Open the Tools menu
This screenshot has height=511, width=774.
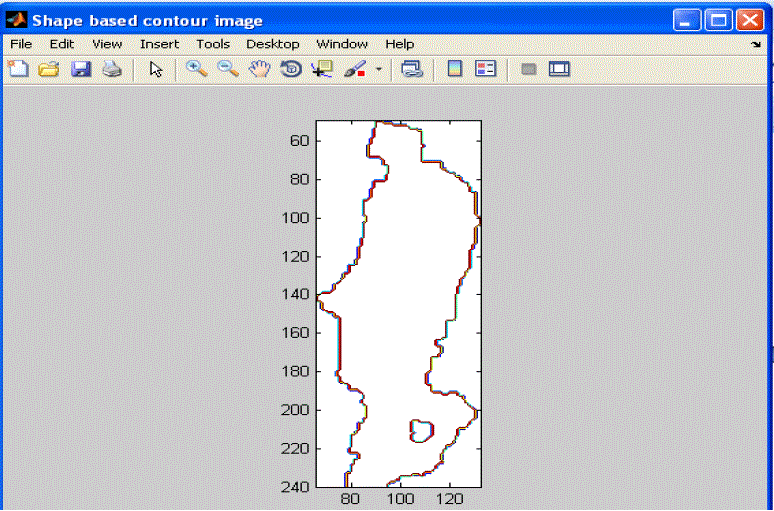pyautogui.click(x=213, y=44)
